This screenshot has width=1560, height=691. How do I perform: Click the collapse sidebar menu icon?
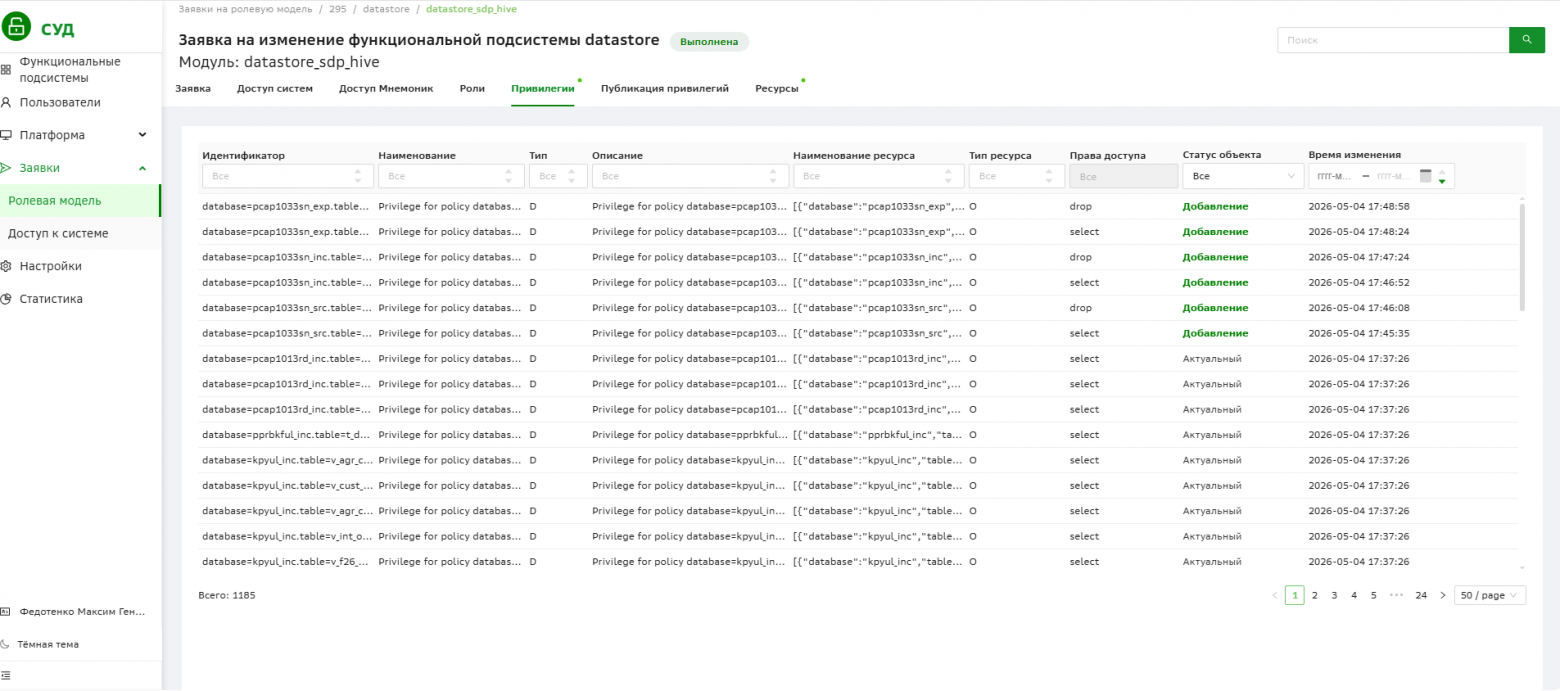point(6,677)
